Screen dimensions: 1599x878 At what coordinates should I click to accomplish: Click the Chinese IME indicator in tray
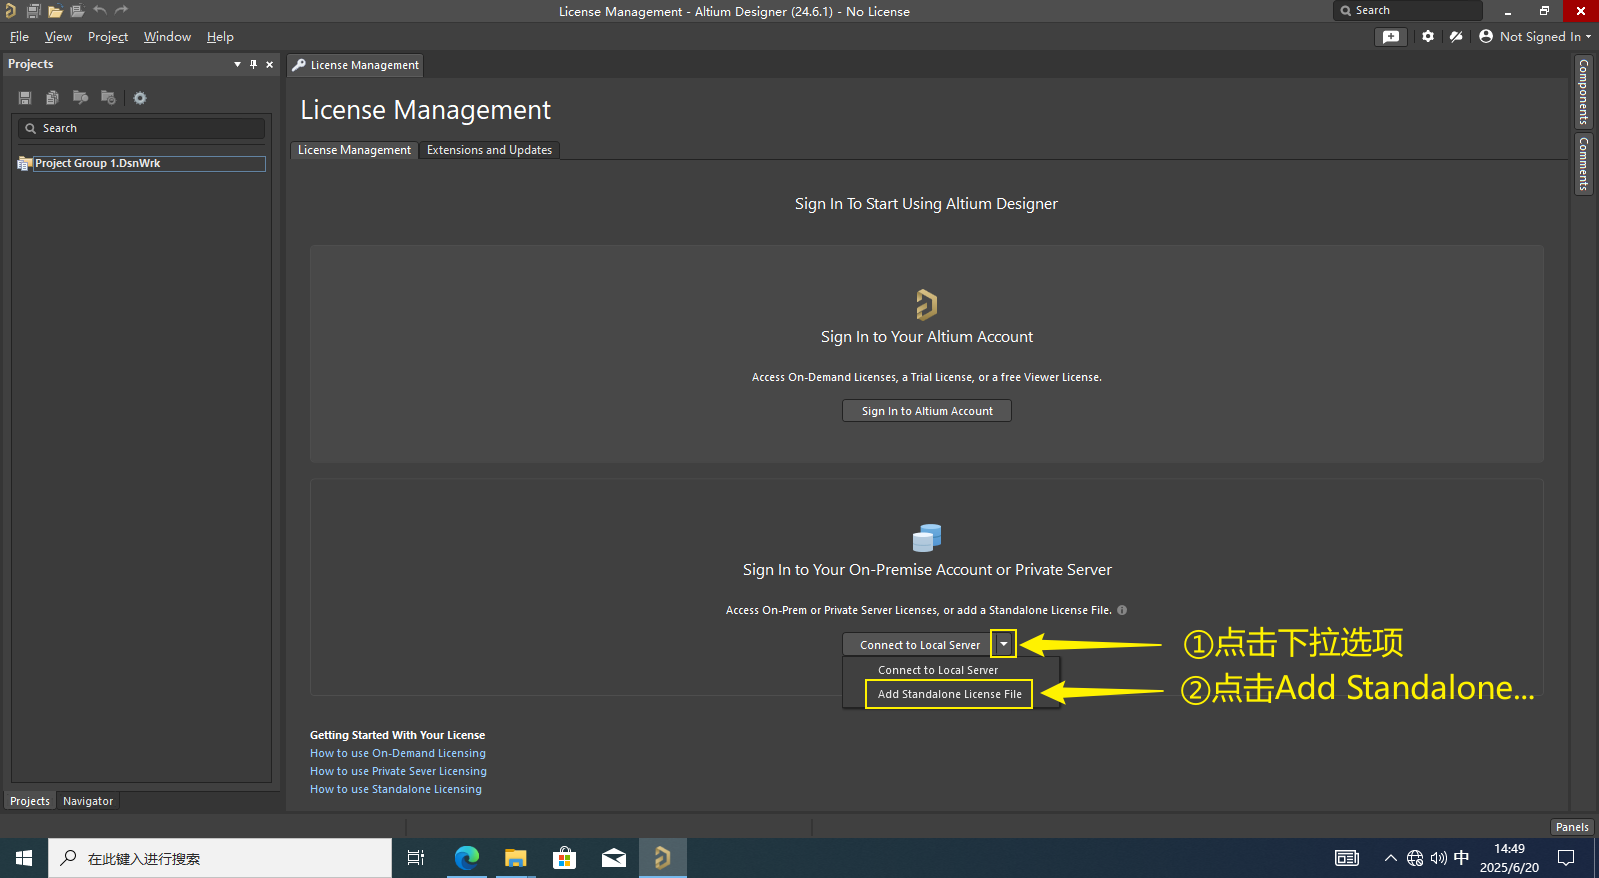(1462, 858)
